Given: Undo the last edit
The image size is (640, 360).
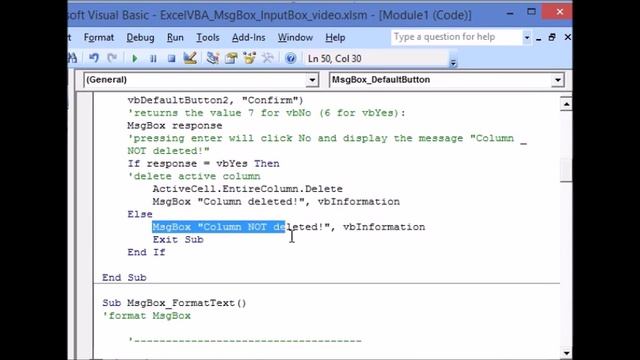Looking at the screenshot, I should (94, 58).
